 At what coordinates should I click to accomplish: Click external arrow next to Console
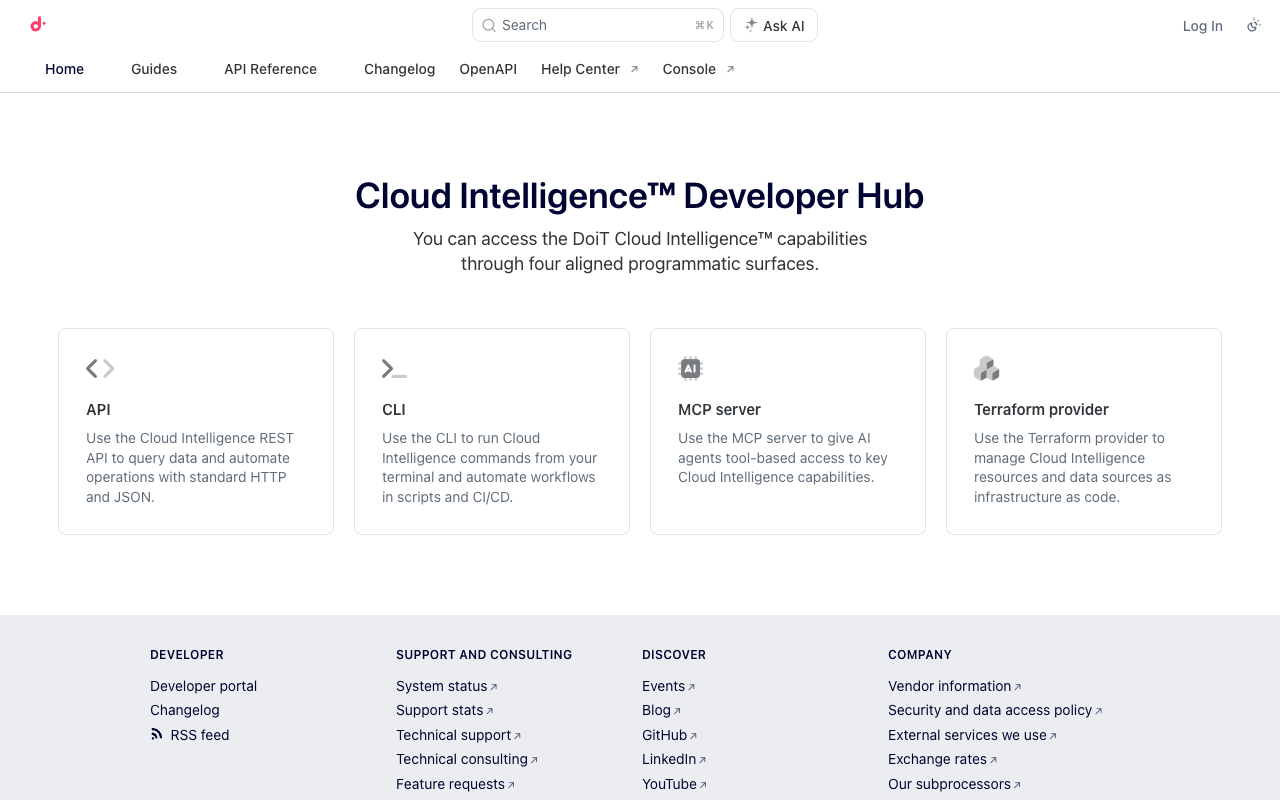click(730, 69)
